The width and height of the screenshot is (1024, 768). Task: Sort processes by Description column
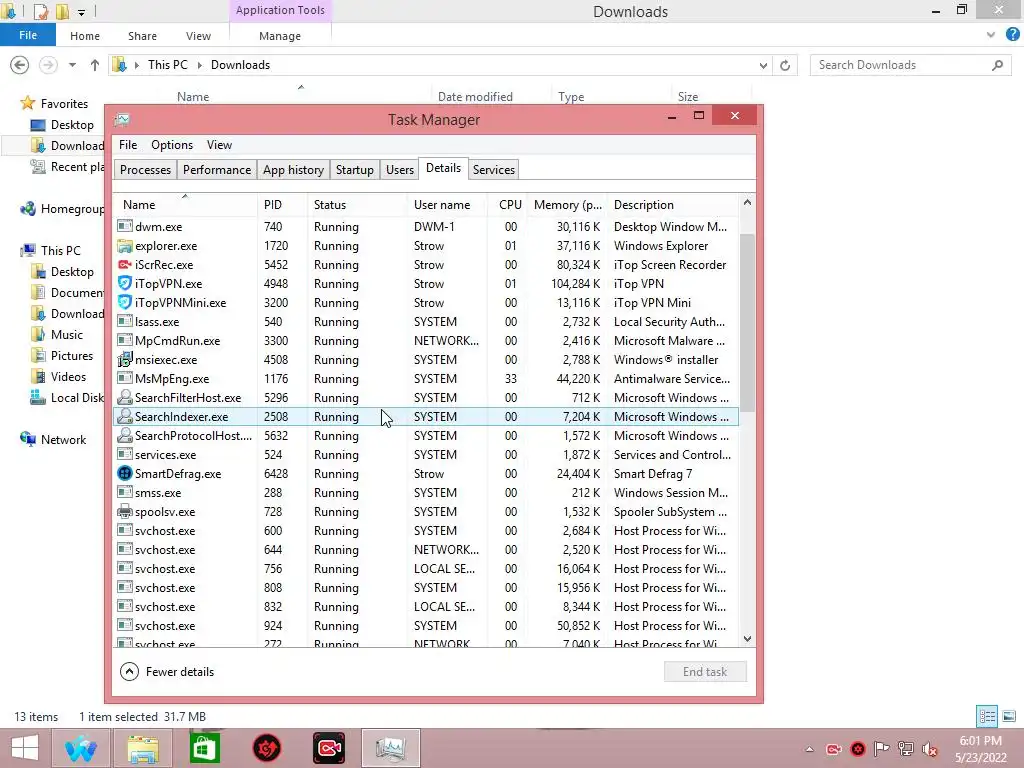(x=673, y=204)
